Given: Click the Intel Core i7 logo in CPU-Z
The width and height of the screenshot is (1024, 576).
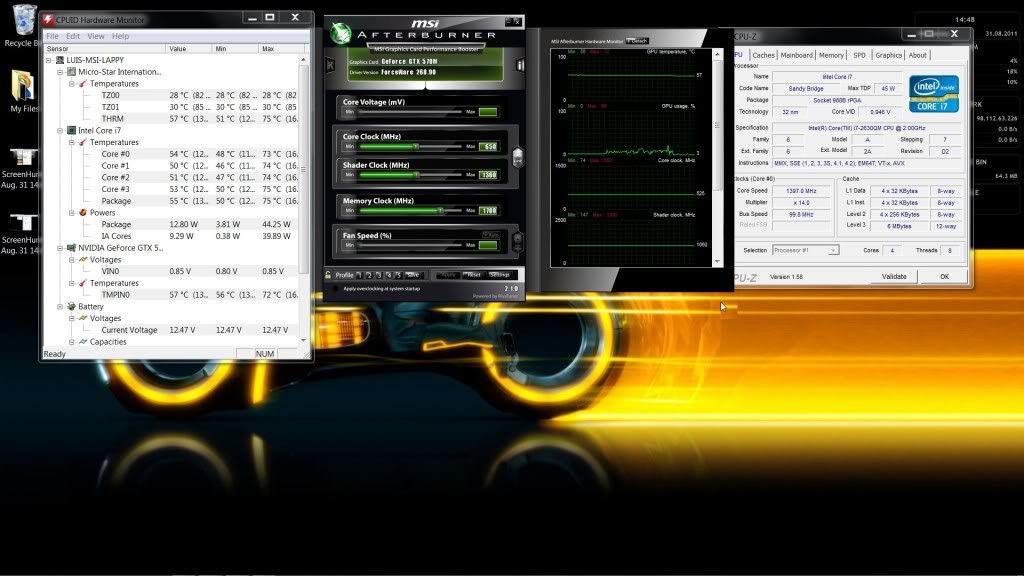Looking at the screenshot, I should (x=933, y=93).
